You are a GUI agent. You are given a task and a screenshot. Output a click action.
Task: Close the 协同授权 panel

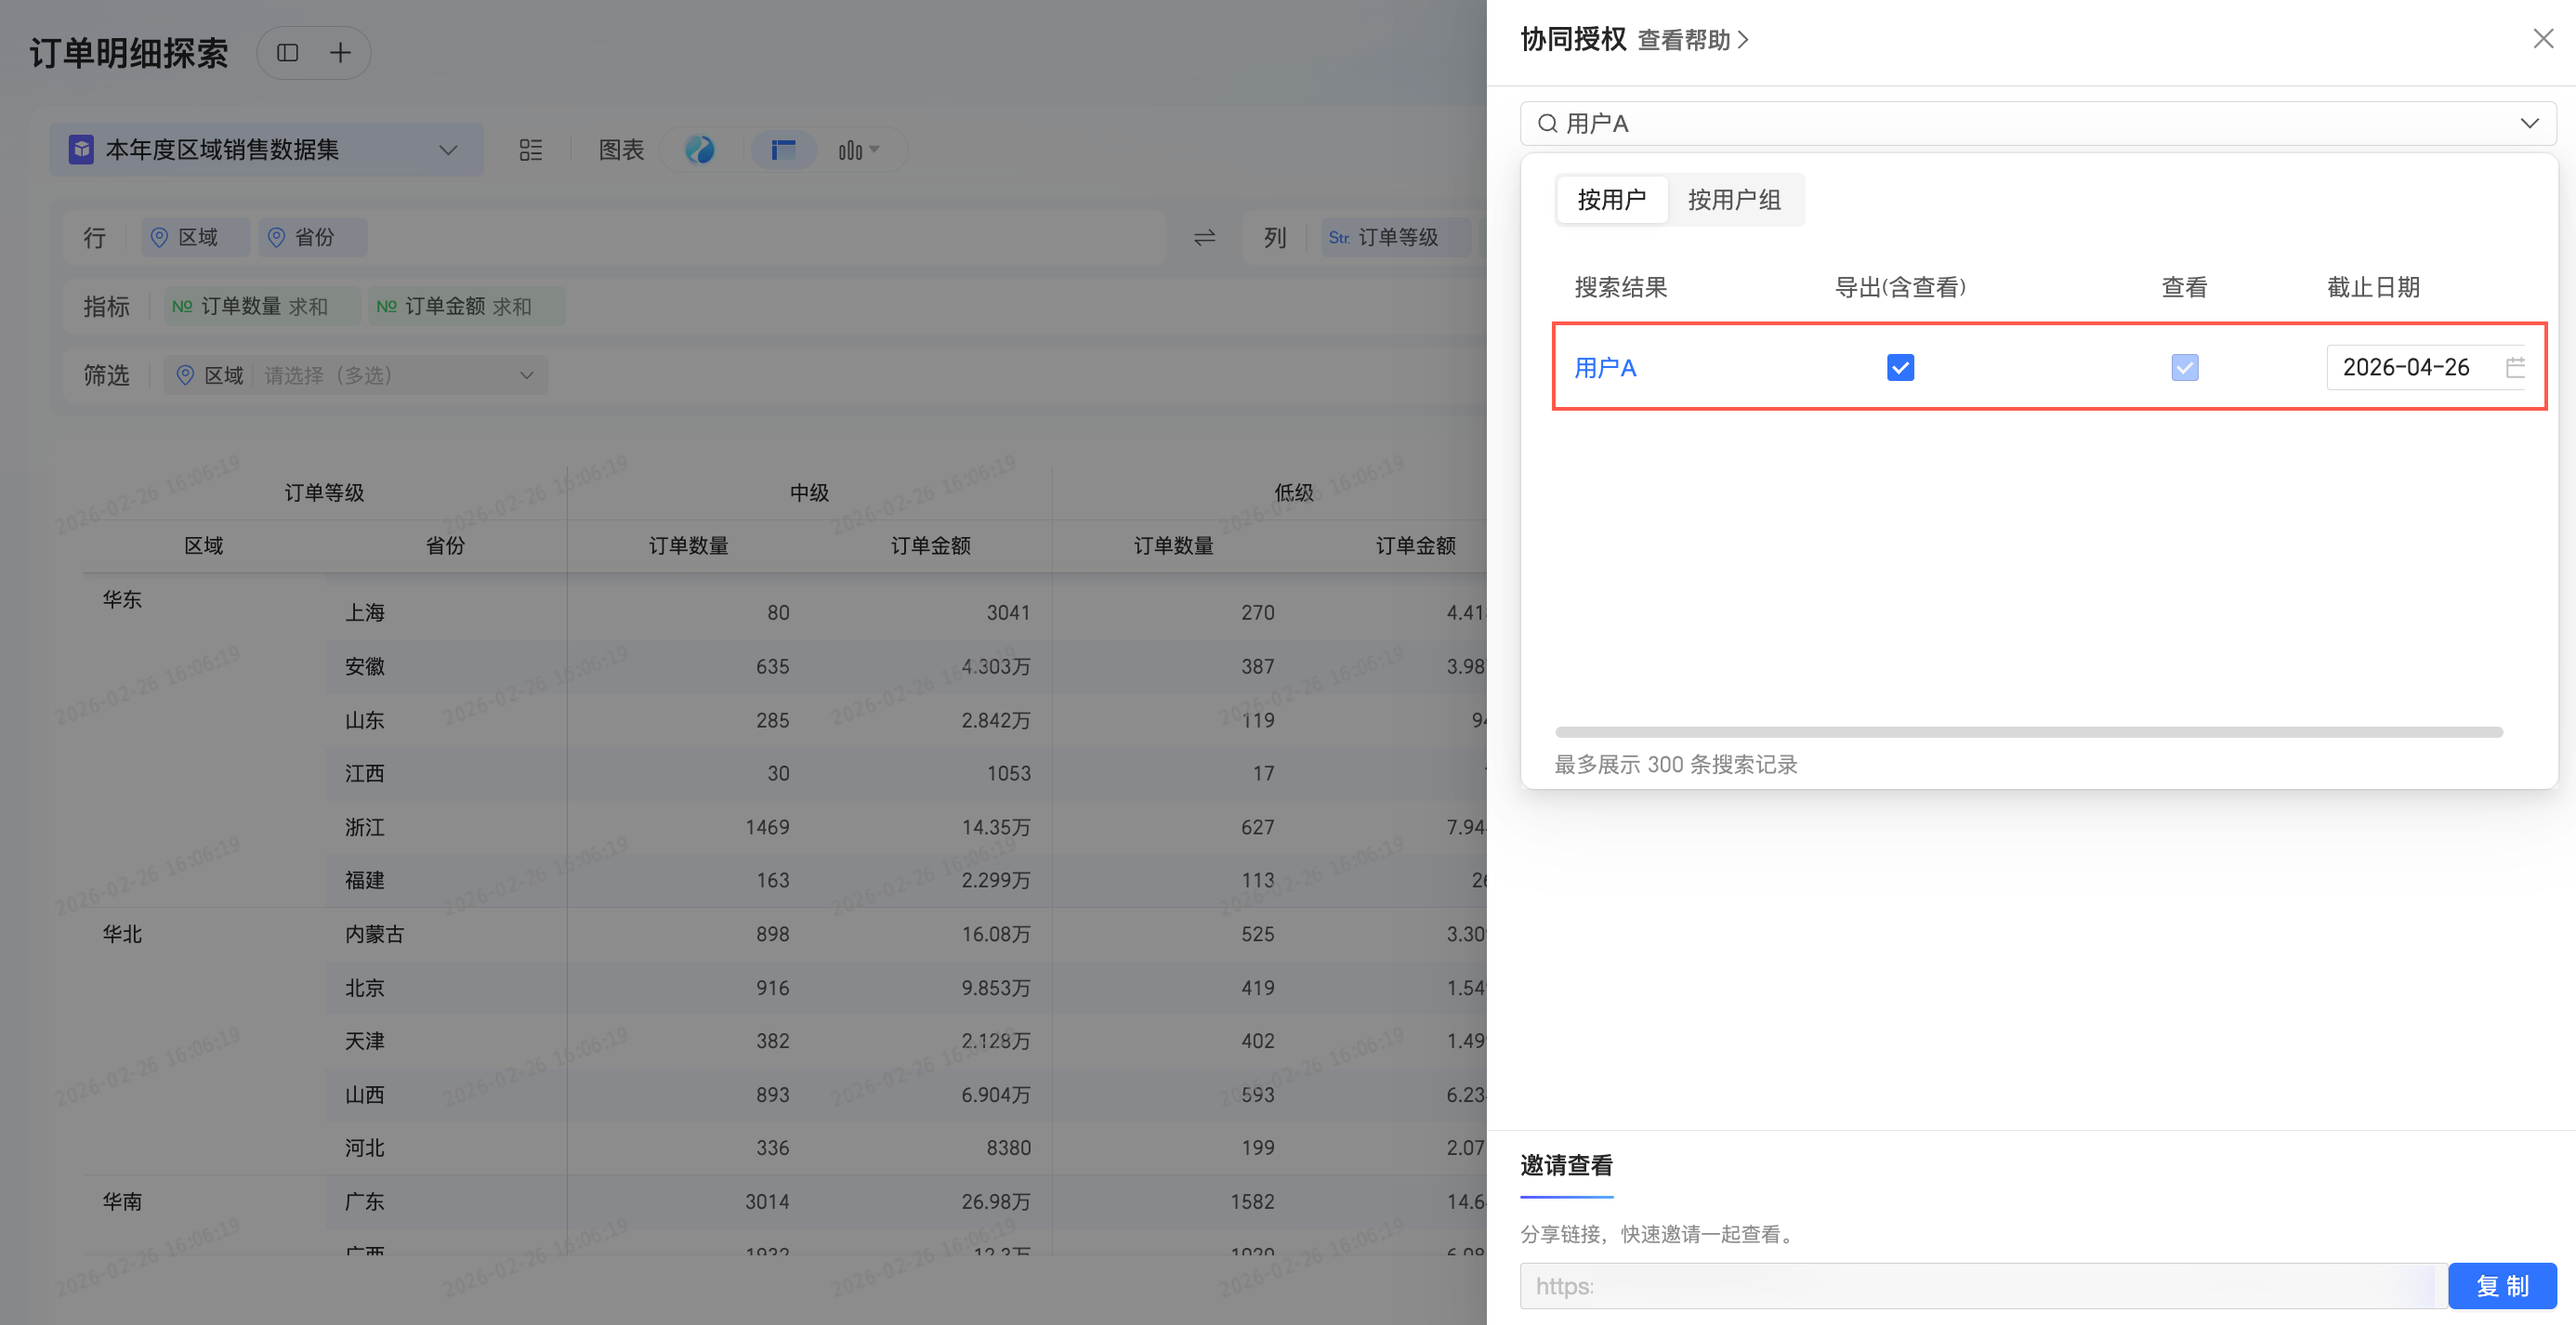point(2542,39)
